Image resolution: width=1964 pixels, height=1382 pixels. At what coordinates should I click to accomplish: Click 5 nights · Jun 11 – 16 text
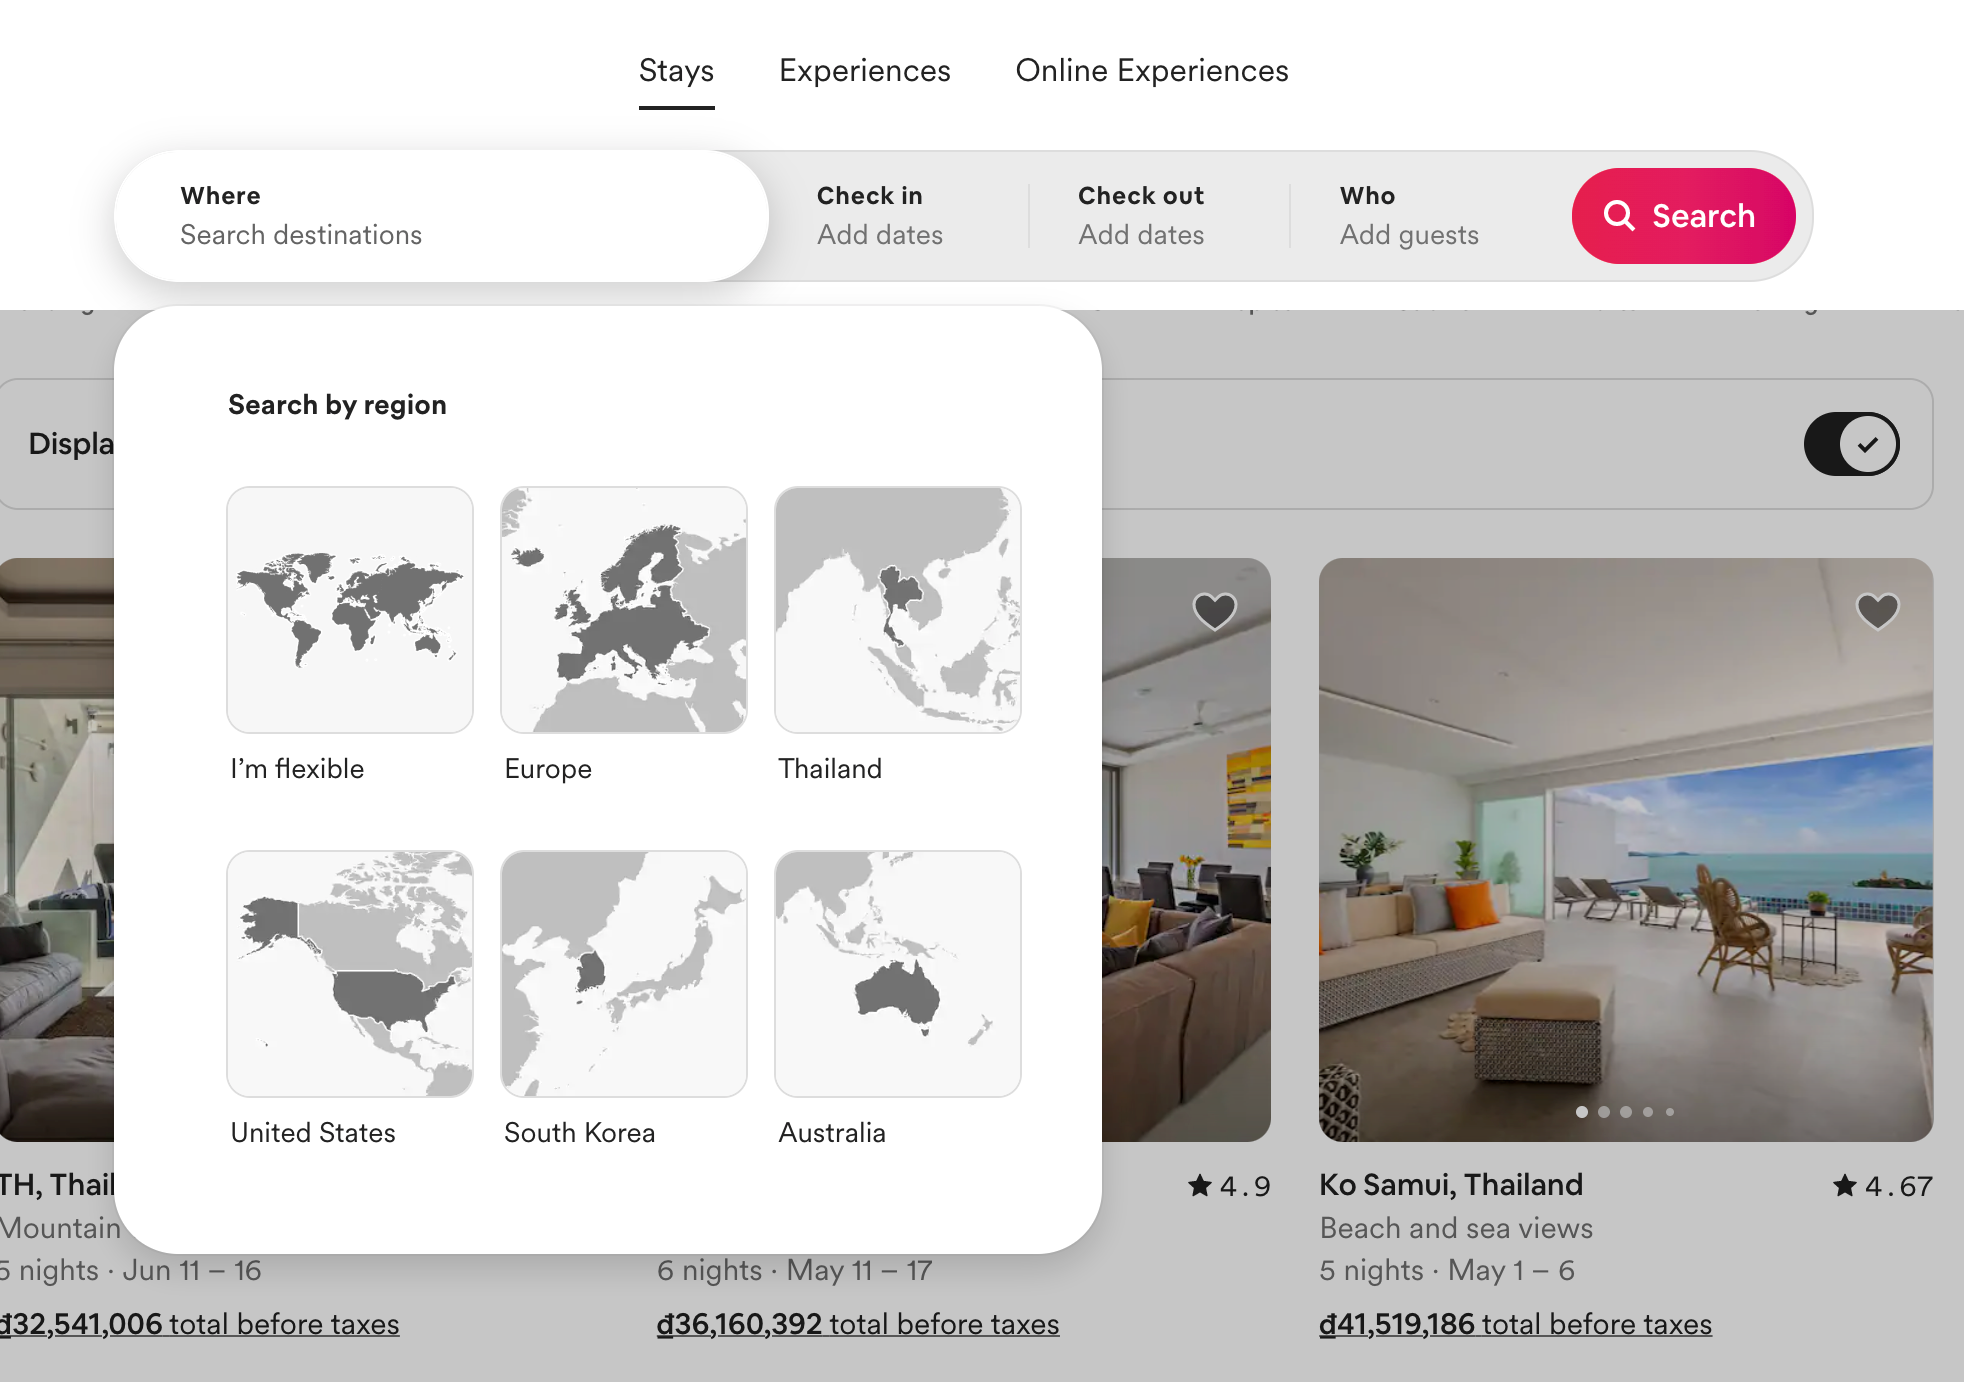click(x=130, y=1270)
